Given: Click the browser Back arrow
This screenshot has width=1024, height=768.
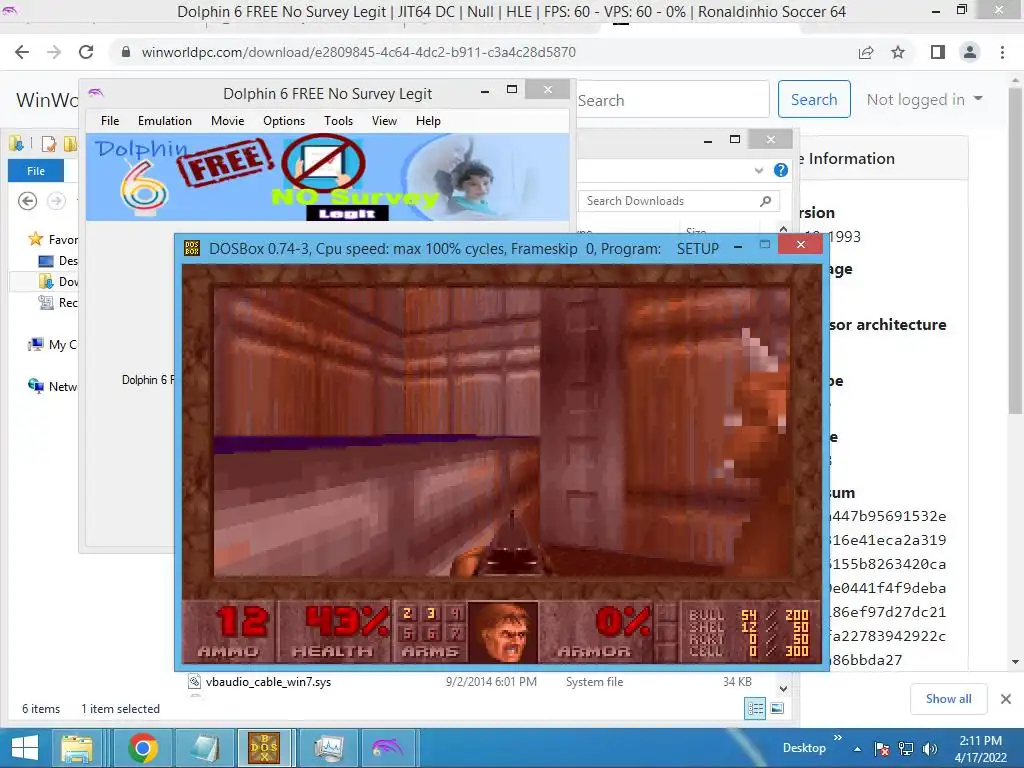Looking at the screenshot, I should (x=22, y=52).
